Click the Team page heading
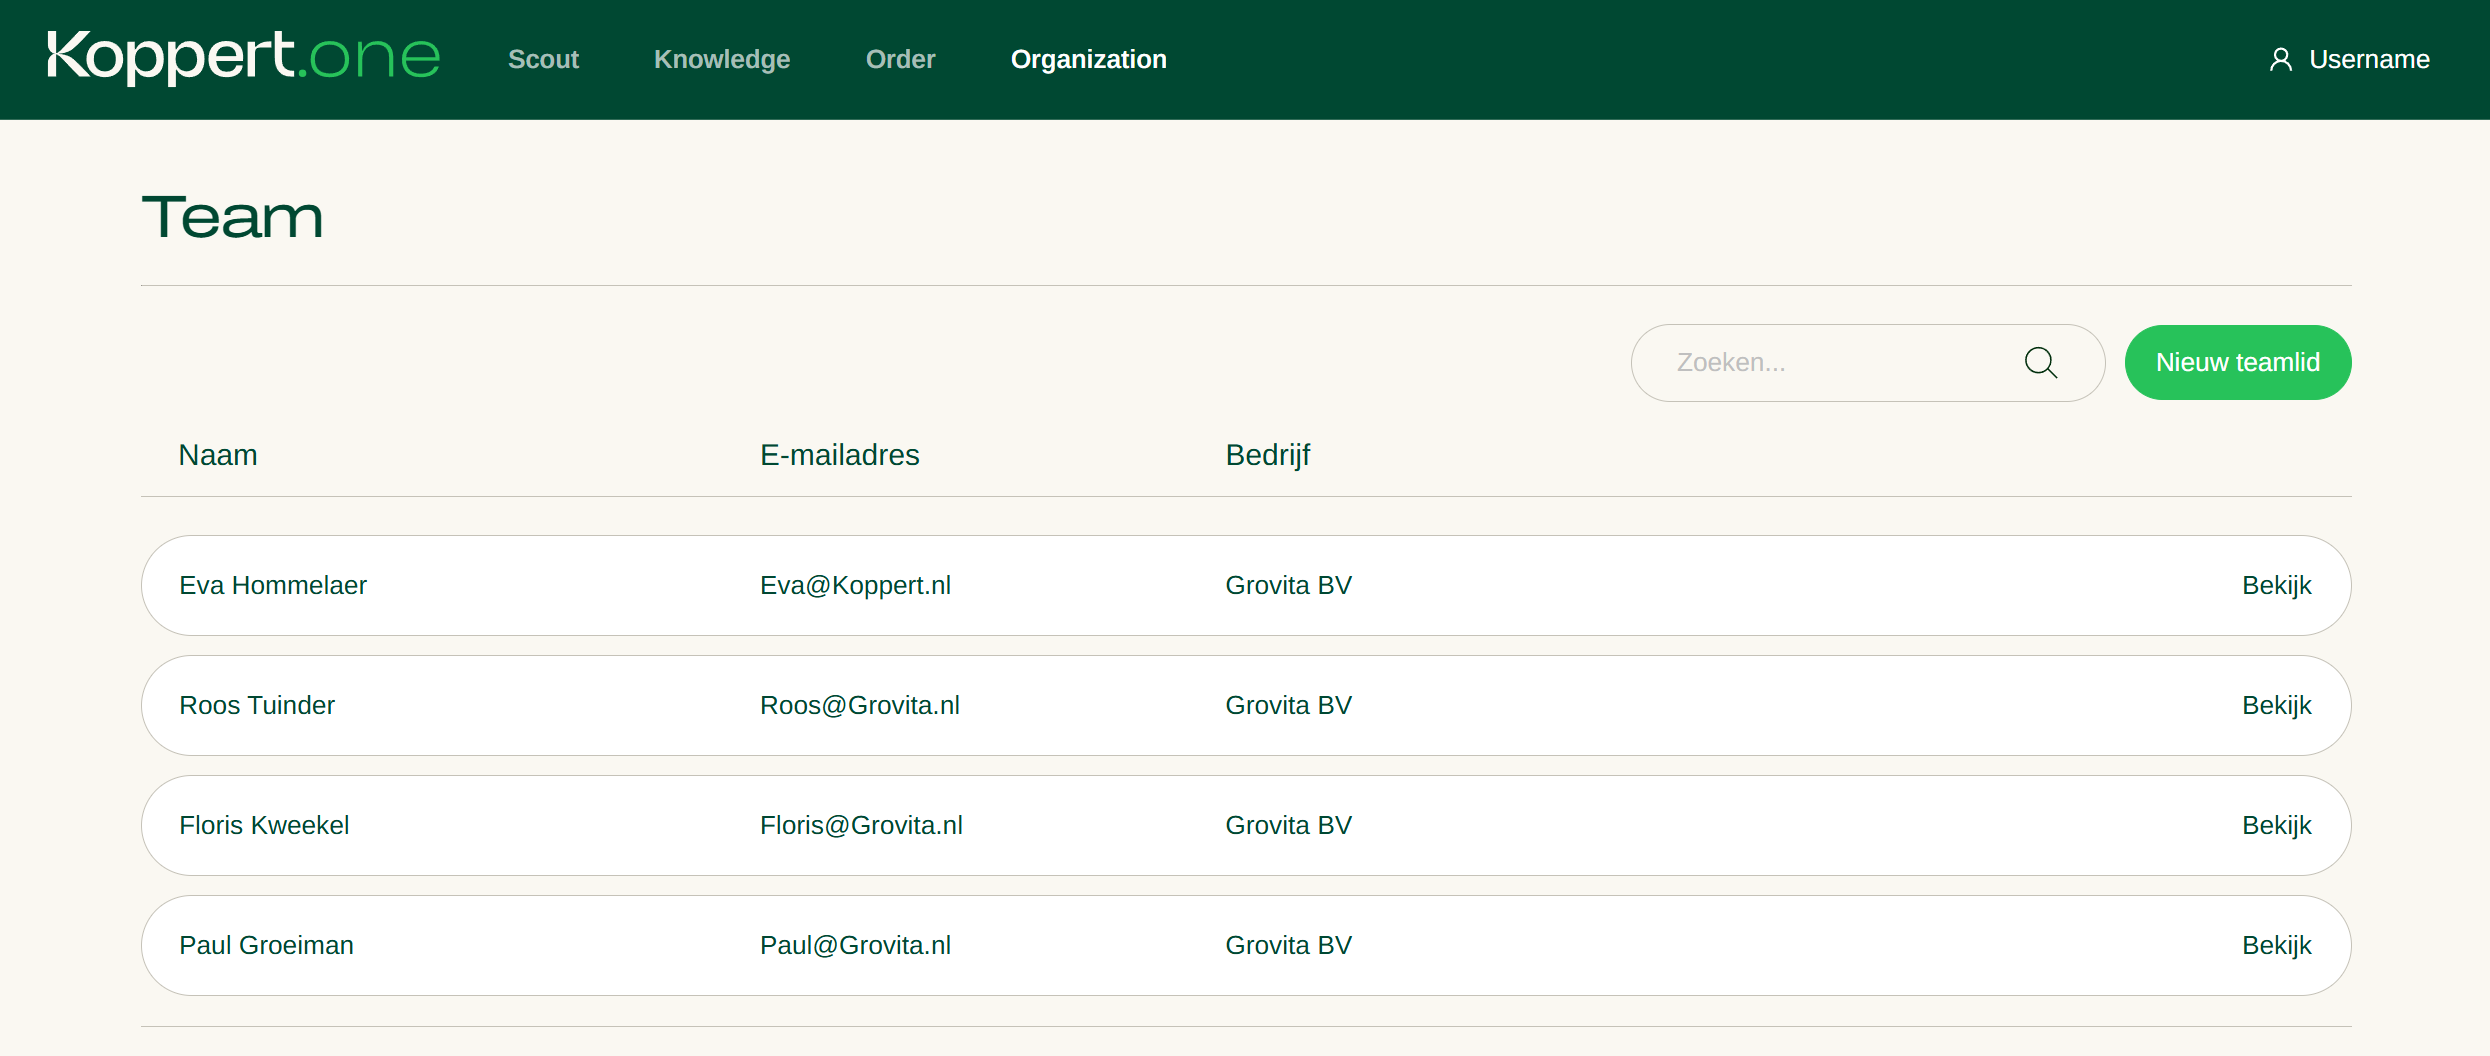This screenshot has height=1056, width=2490. tap(232, 217)
